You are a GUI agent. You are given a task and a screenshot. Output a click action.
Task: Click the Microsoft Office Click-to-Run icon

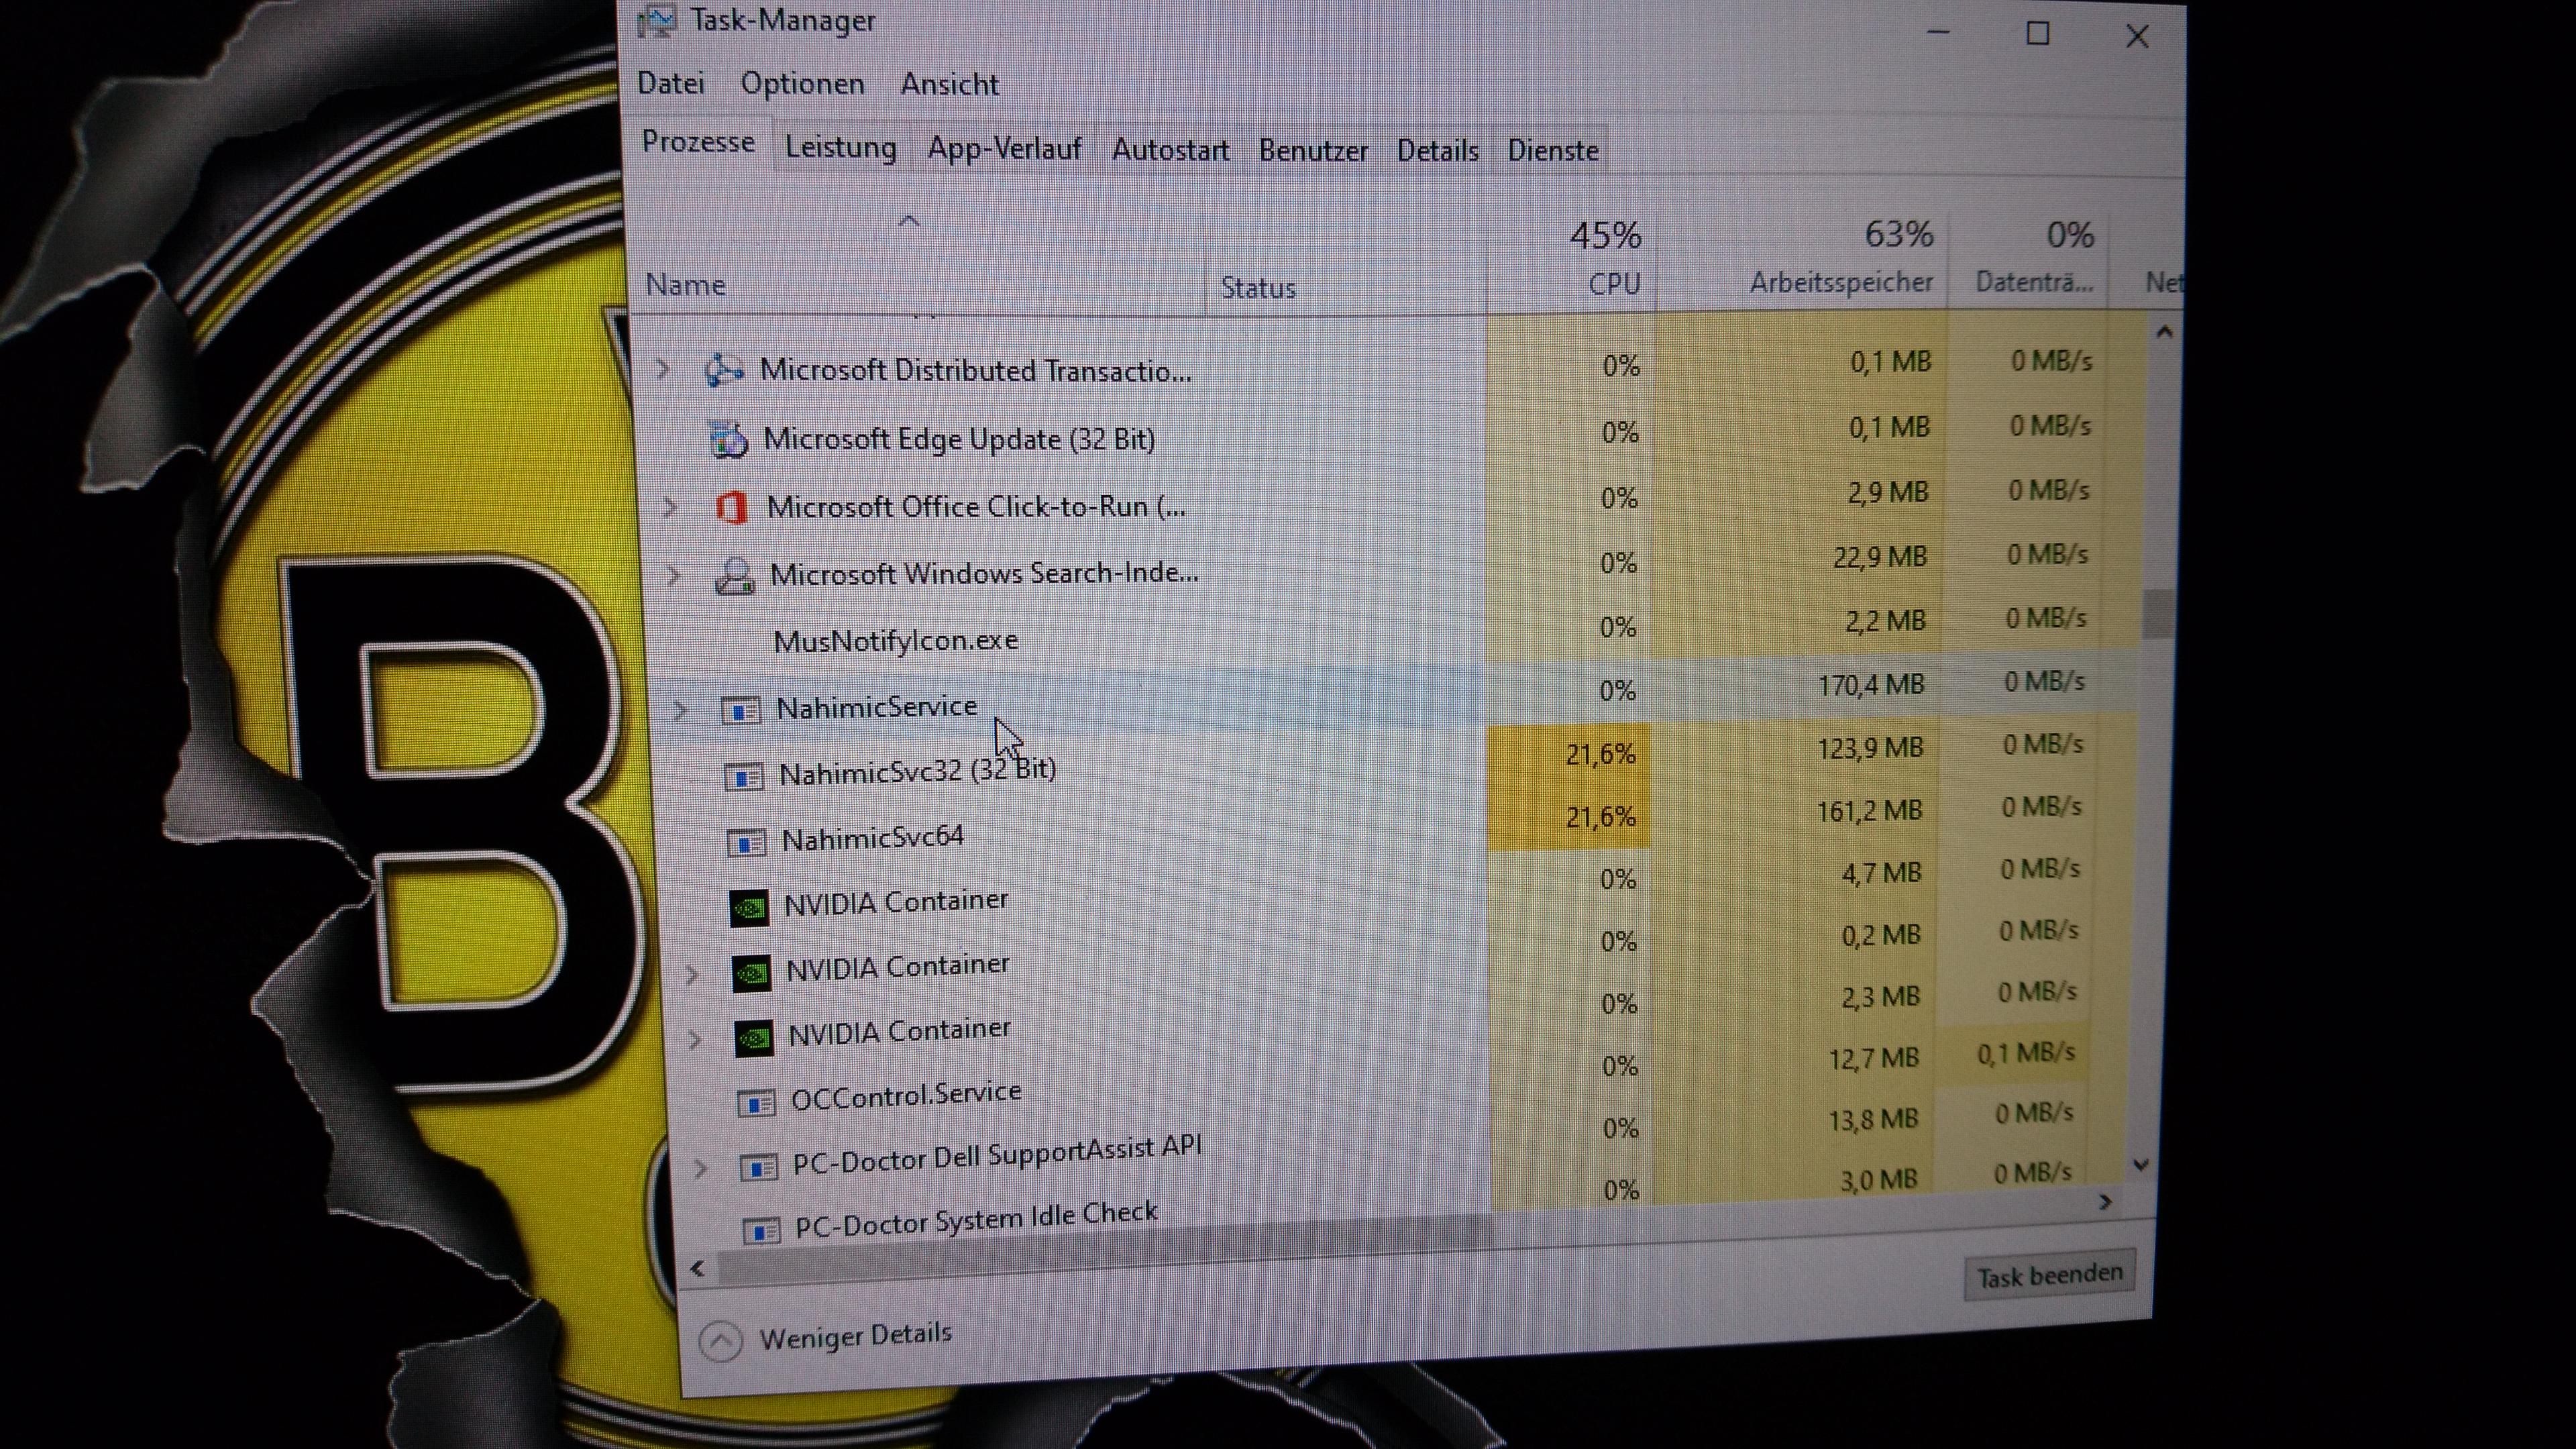pyautogui.click(x=731, y=507)
